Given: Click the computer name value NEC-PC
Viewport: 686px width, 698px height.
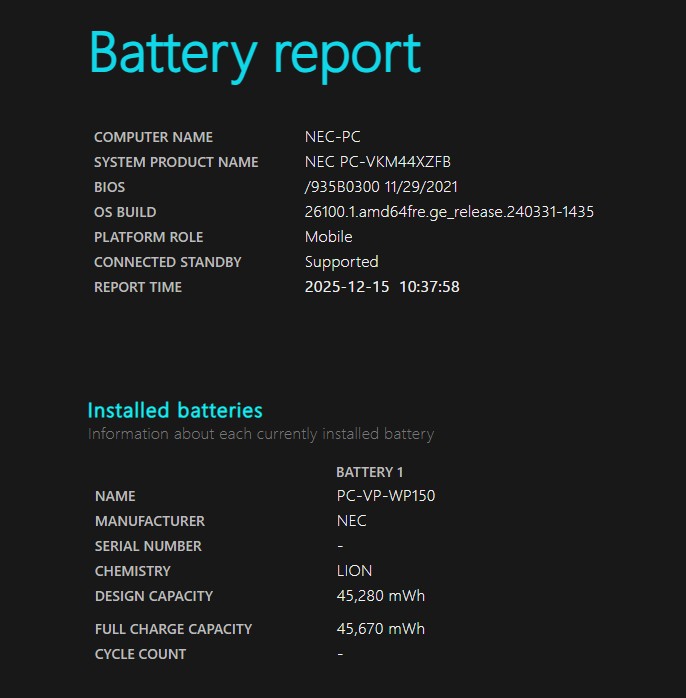Looking at the screenshot, I should [333, 137].
